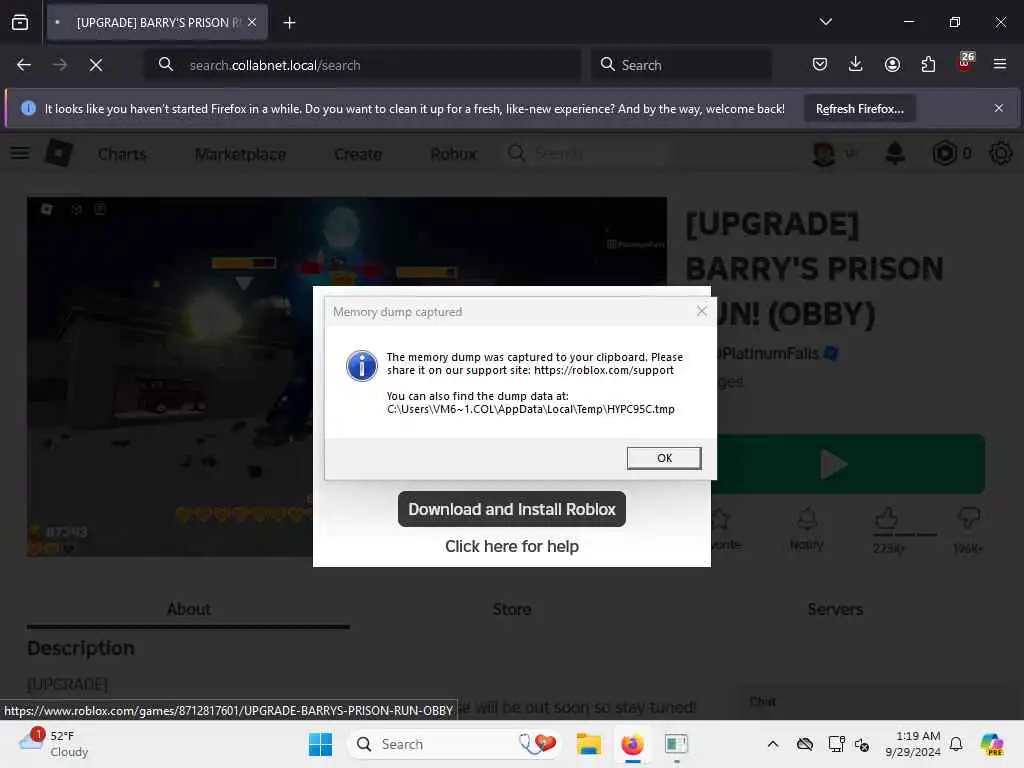Click Refresh Firefox button

(x=859, y=108)
